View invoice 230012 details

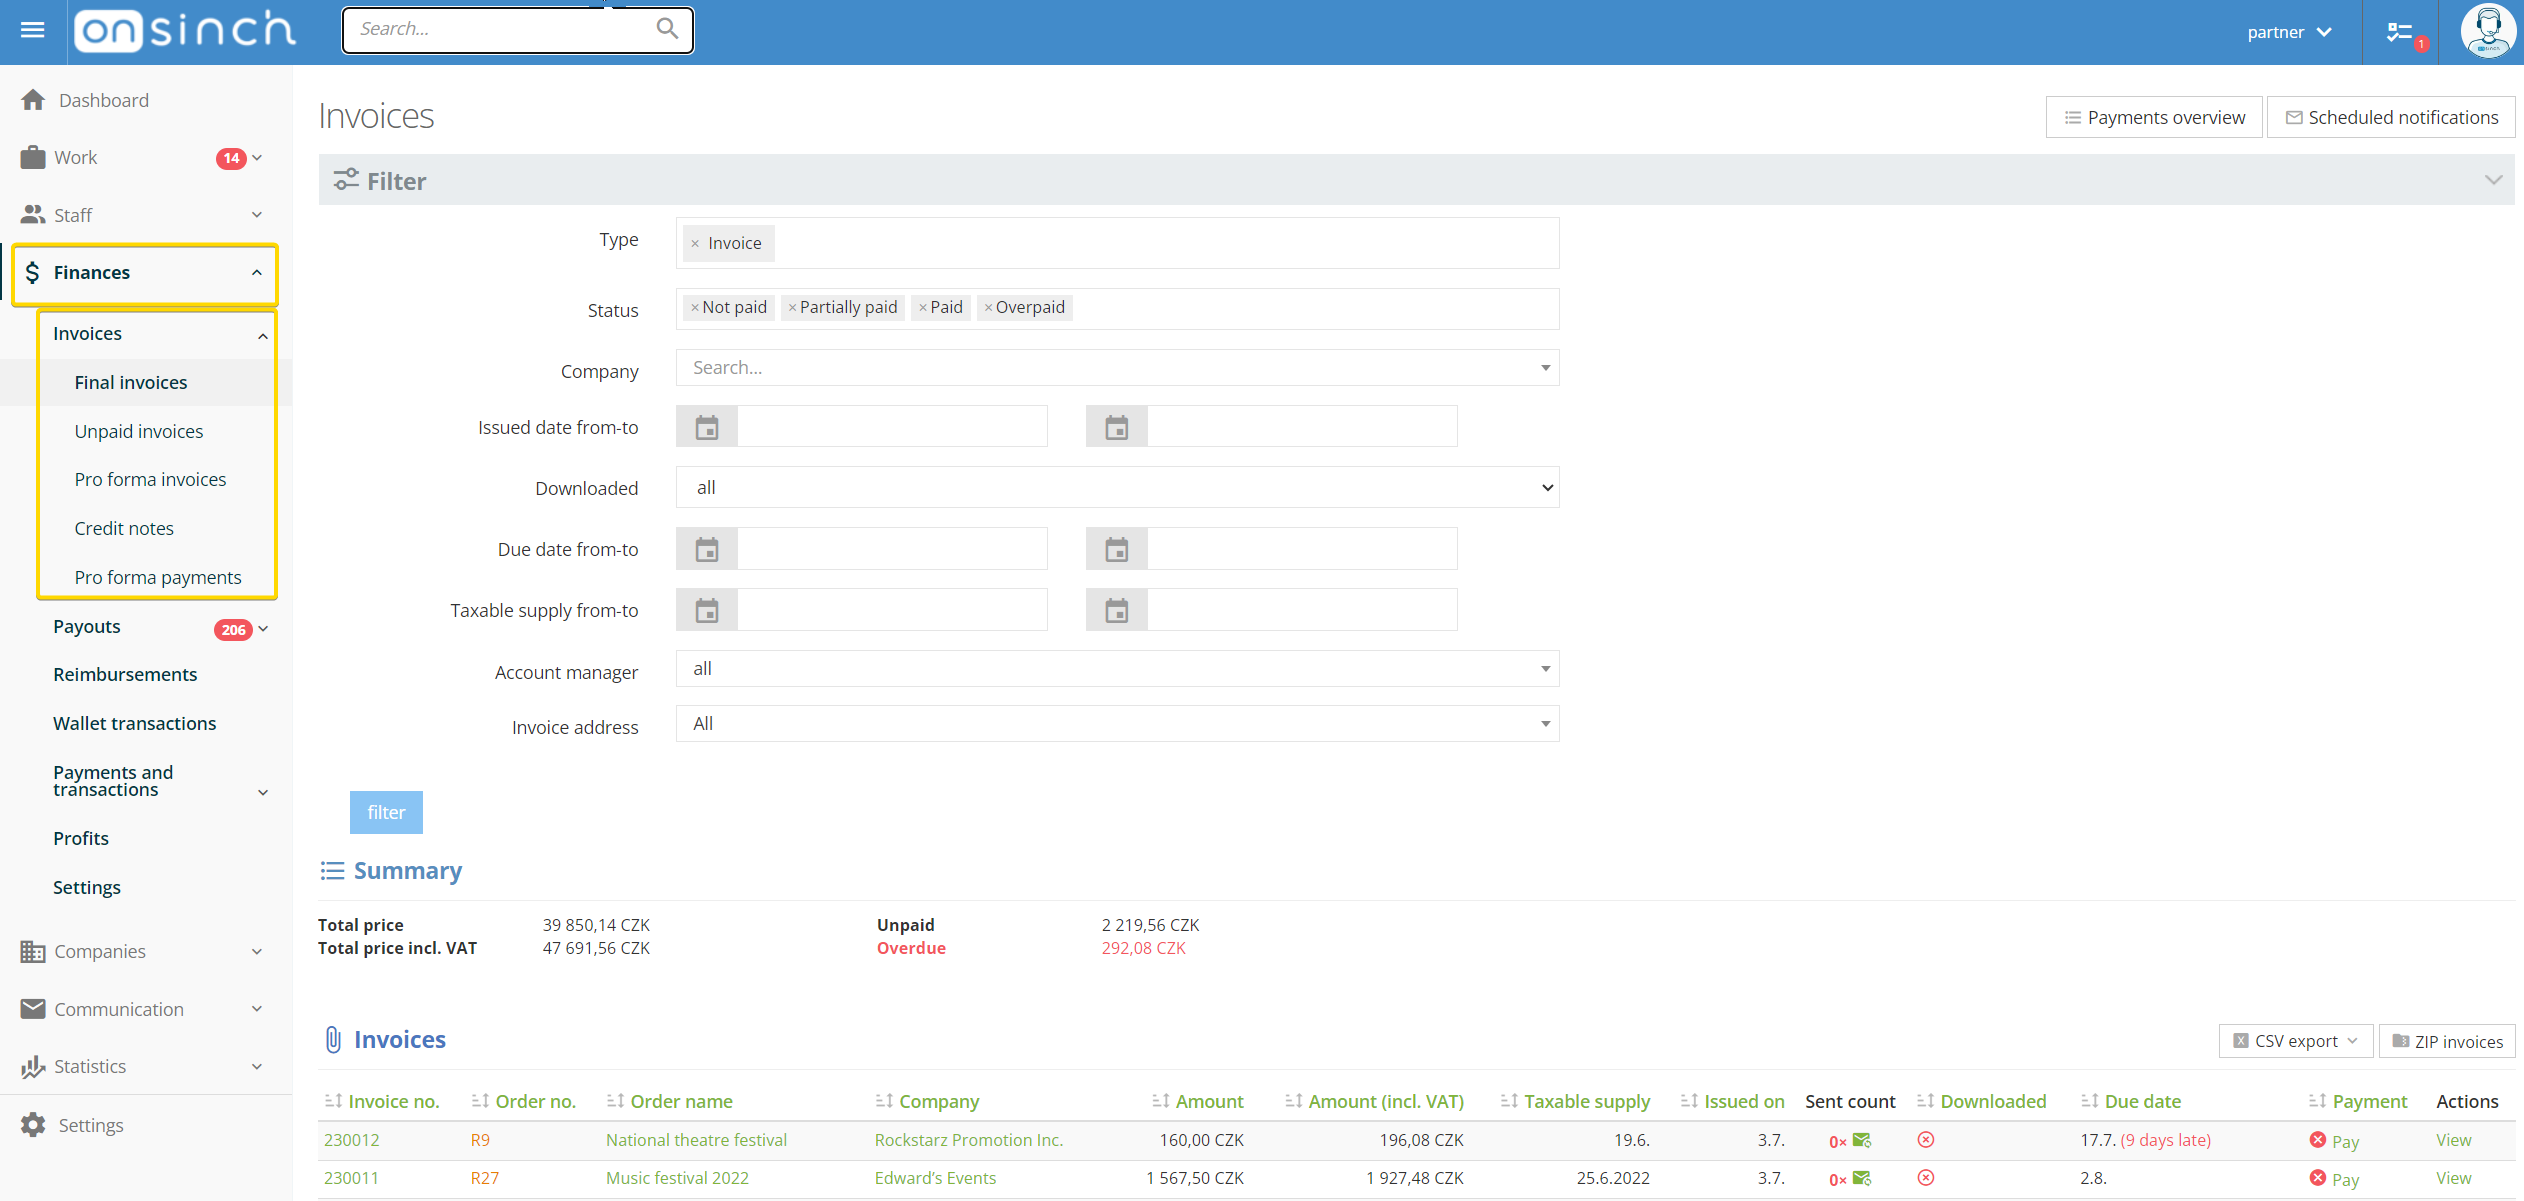(2453, 1139)
